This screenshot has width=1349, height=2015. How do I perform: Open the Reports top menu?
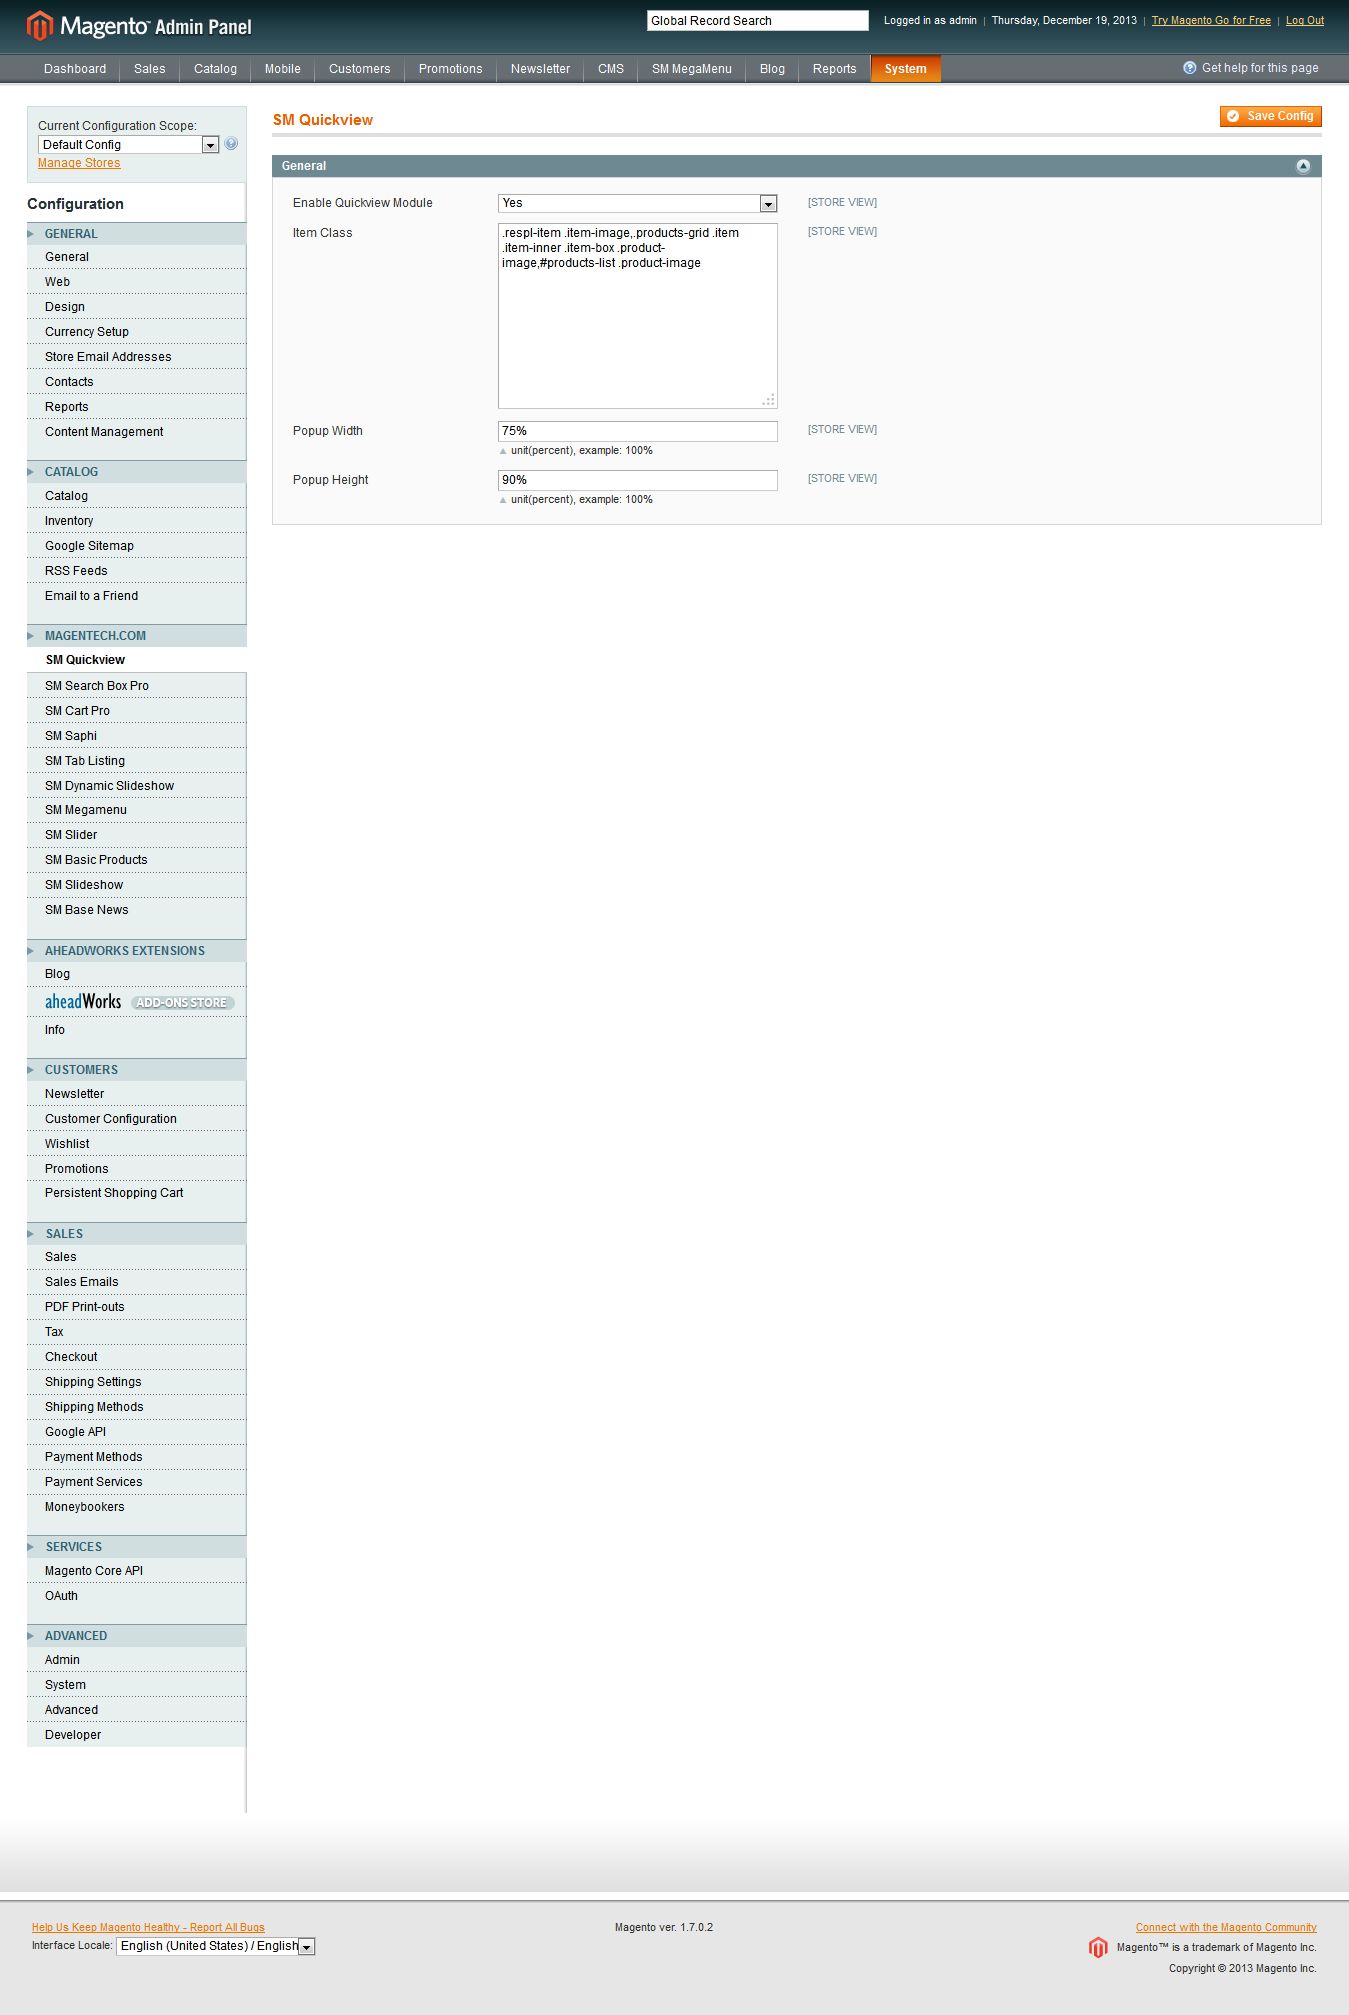(x=835, y=69)
